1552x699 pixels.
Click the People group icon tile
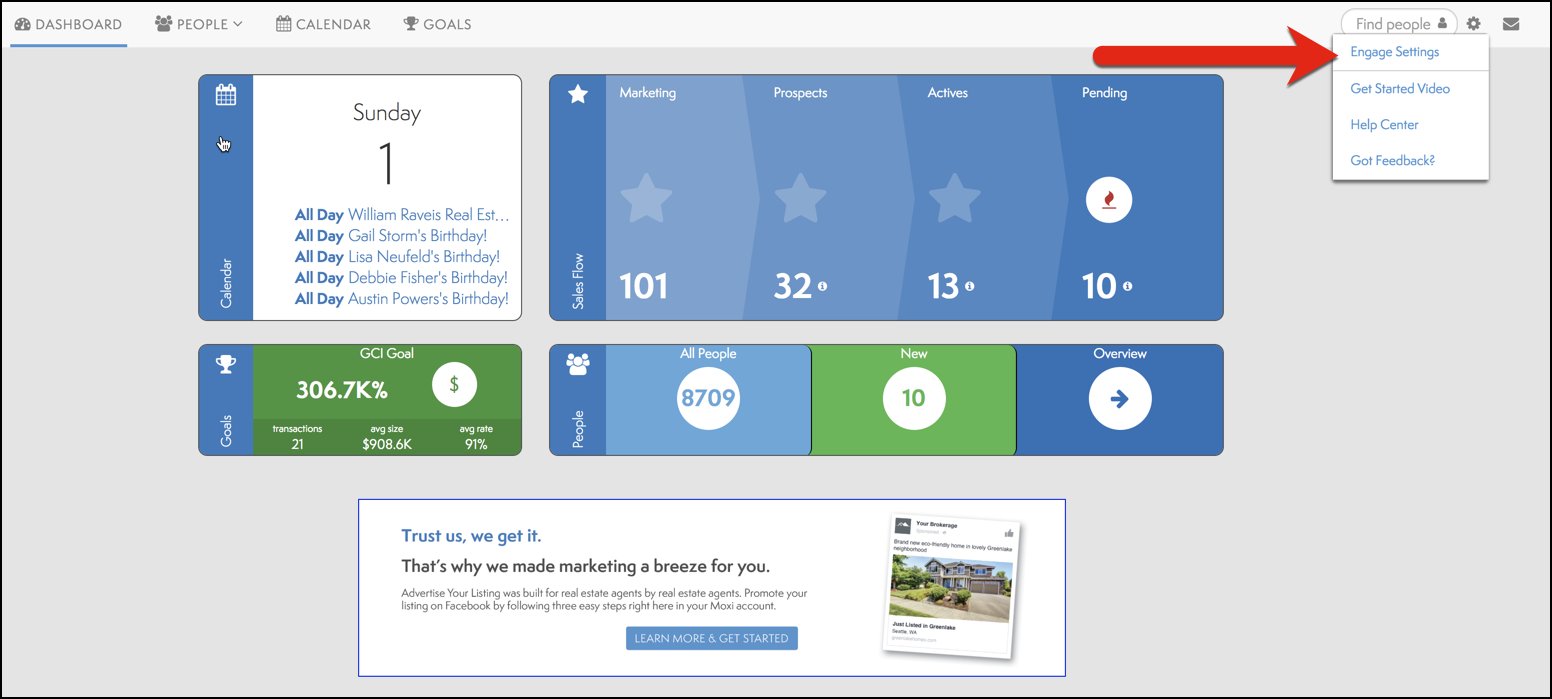tap(578, 364)
